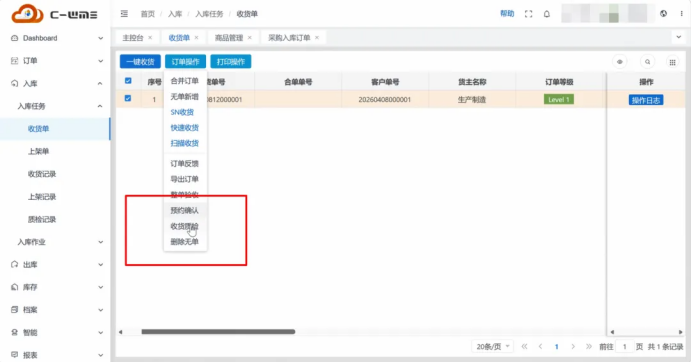Screen dimensions: 692x362
Task: Open the 20条/页 page size dropdown
Action: click(x=492, y=347)
